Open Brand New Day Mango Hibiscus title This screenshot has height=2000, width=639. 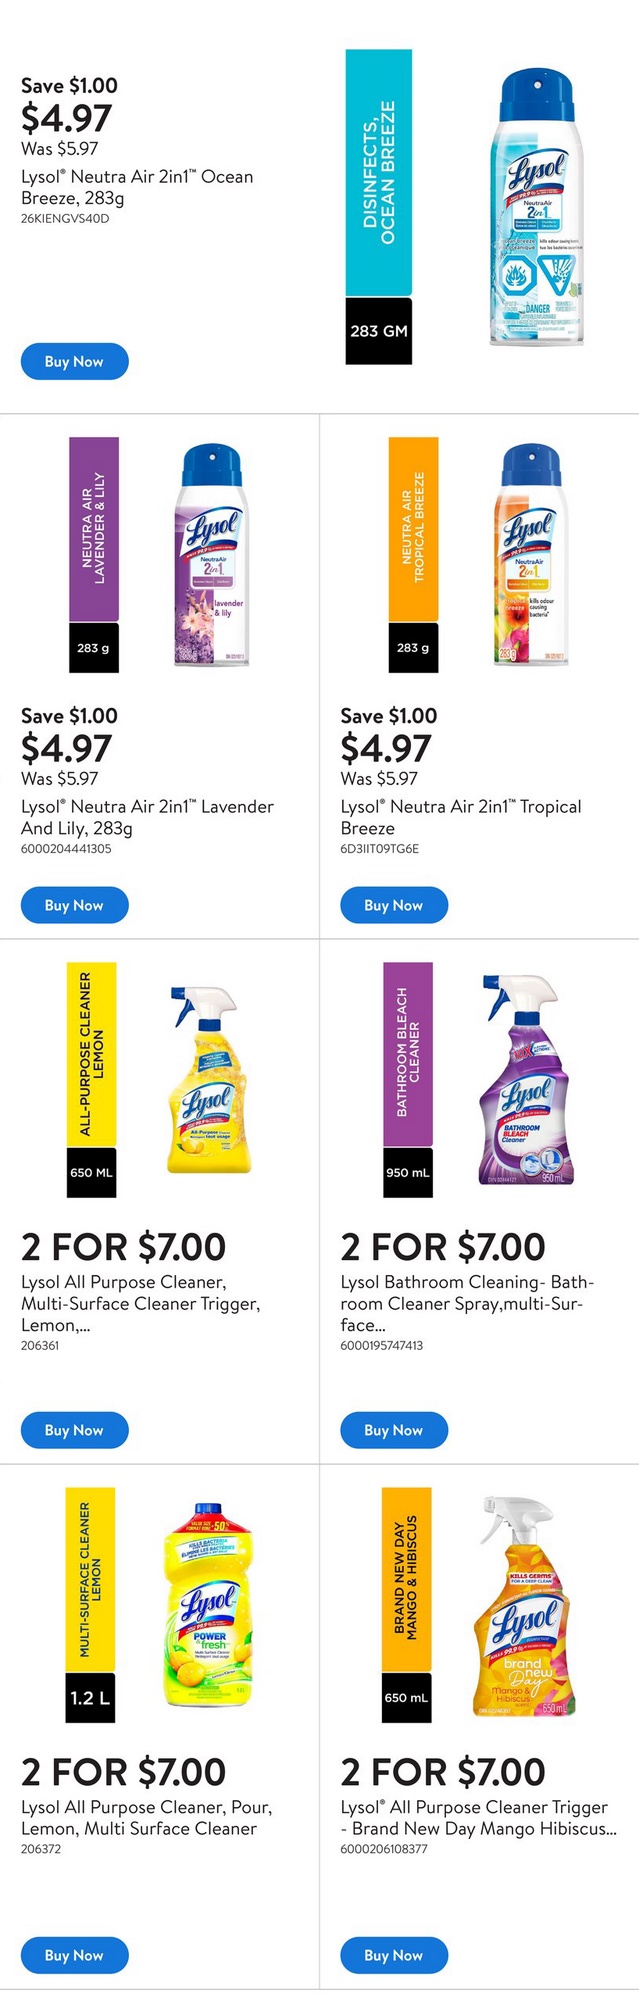click(478, 1817)
